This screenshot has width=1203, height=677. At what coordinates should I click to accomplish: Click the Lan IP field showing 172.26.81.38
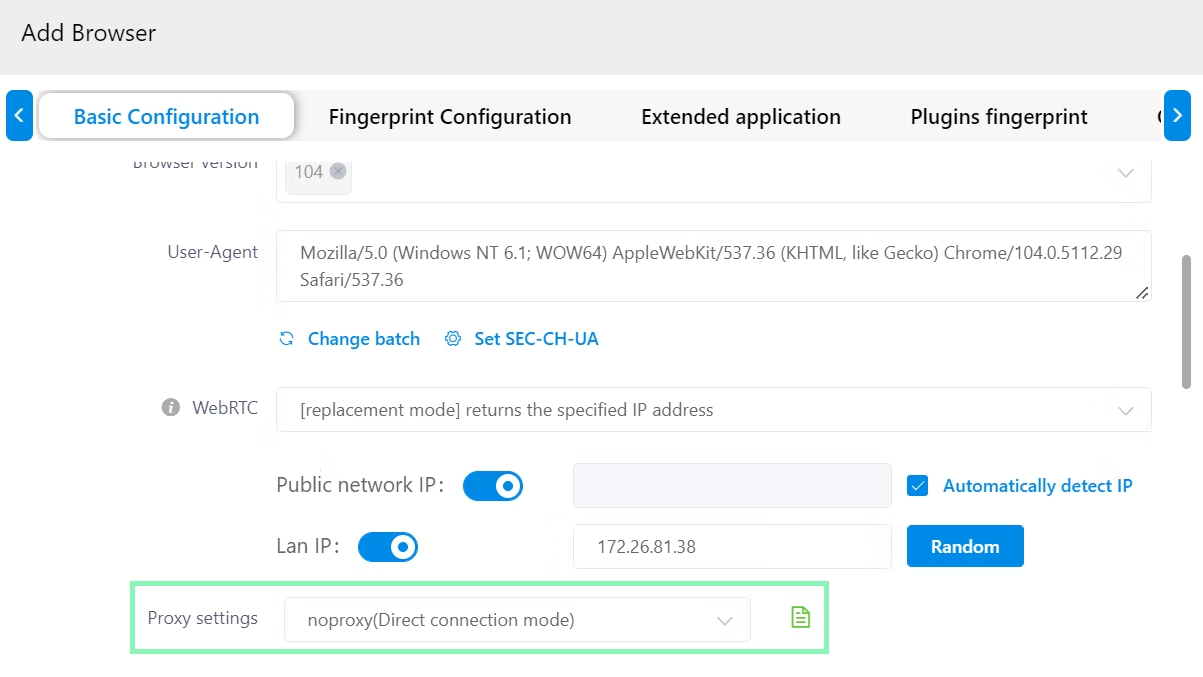pyautogui.click(x=732, y=547)
